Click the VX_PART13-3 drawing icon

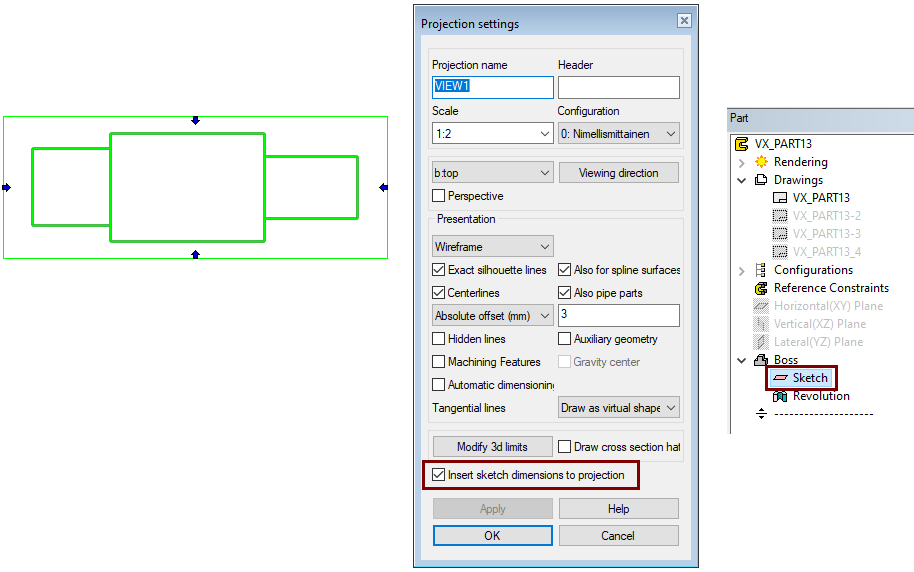pos(780,234)
